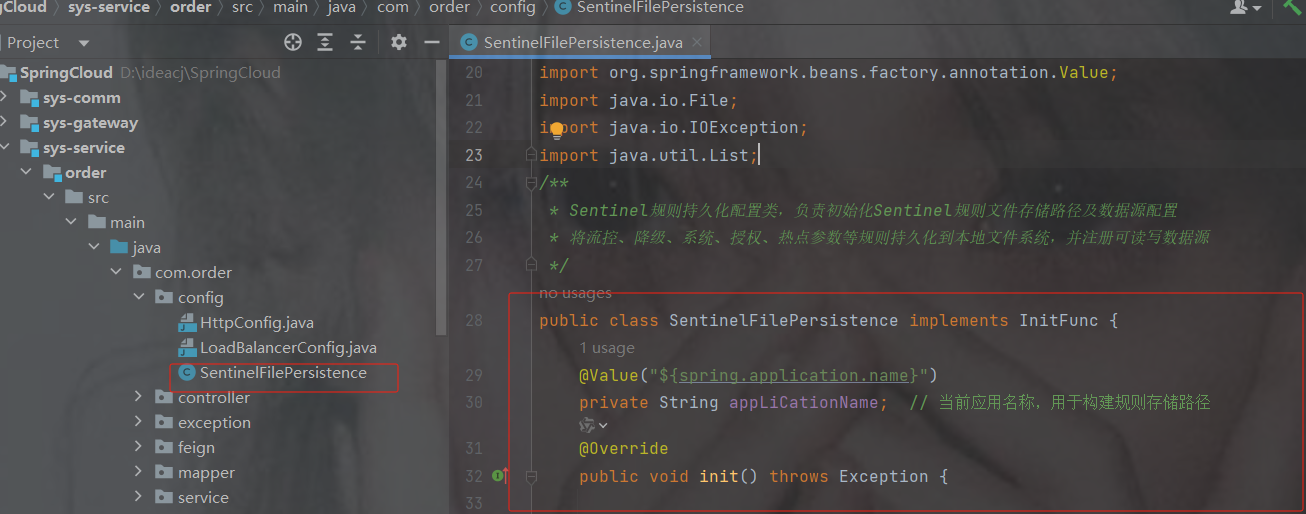Click src breadcrumb in navigation bar
The width and height of the screenshot is (1306, 514).
click(242, 7)
